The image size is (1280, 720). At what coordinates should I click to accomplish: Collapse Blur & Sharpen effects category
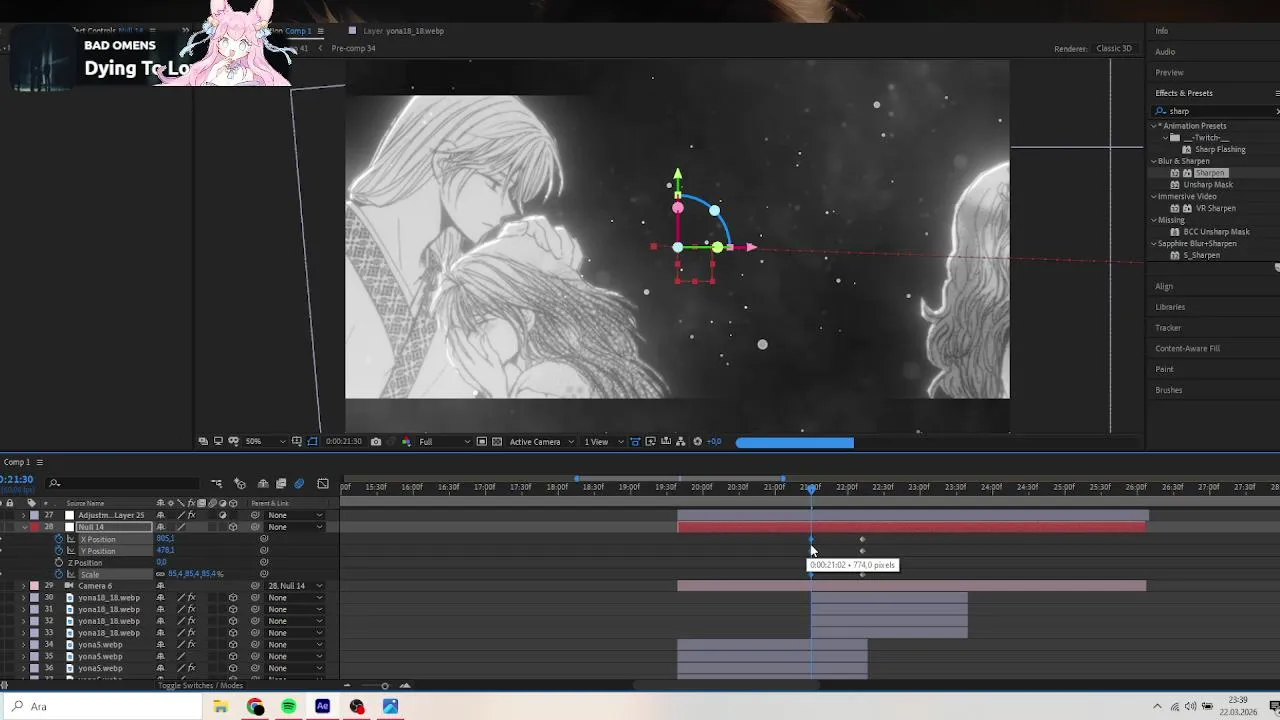[1154, 161]
